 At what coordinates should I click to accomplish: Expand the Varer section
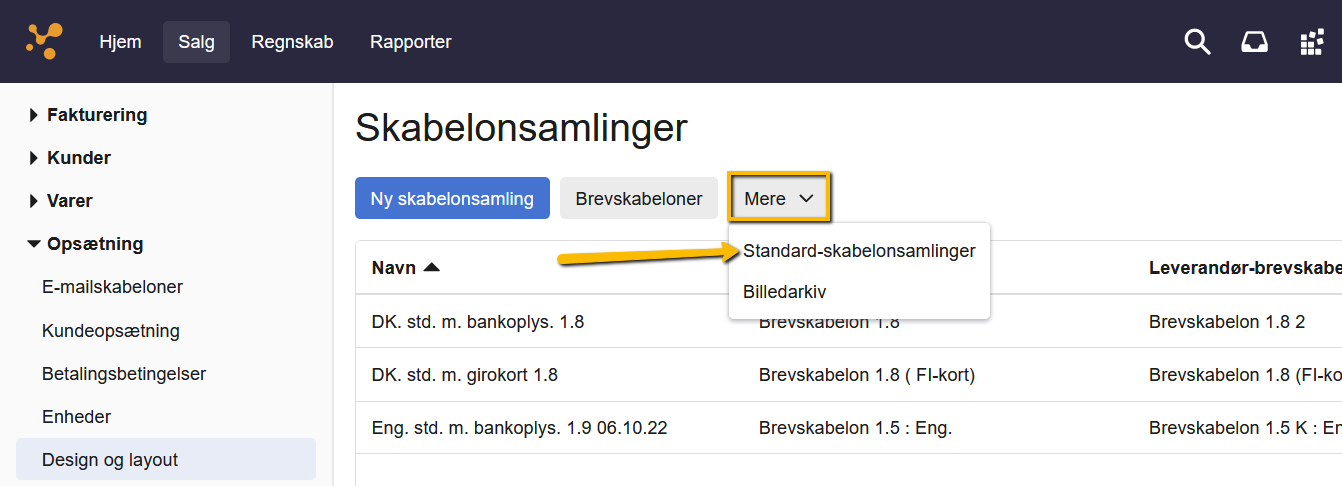pyautogui.click(x=61, y=201)
